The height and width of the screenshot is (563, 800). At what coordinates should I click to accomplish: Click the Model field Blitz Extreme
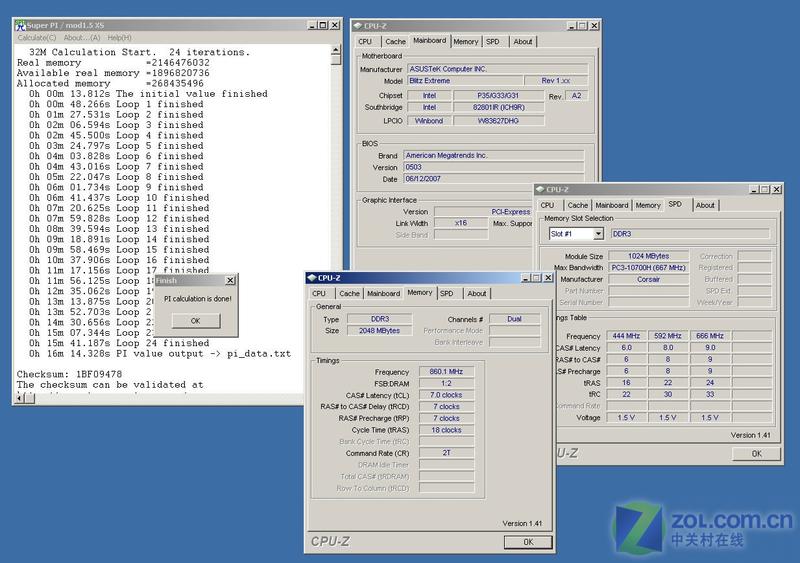[465, 81]
